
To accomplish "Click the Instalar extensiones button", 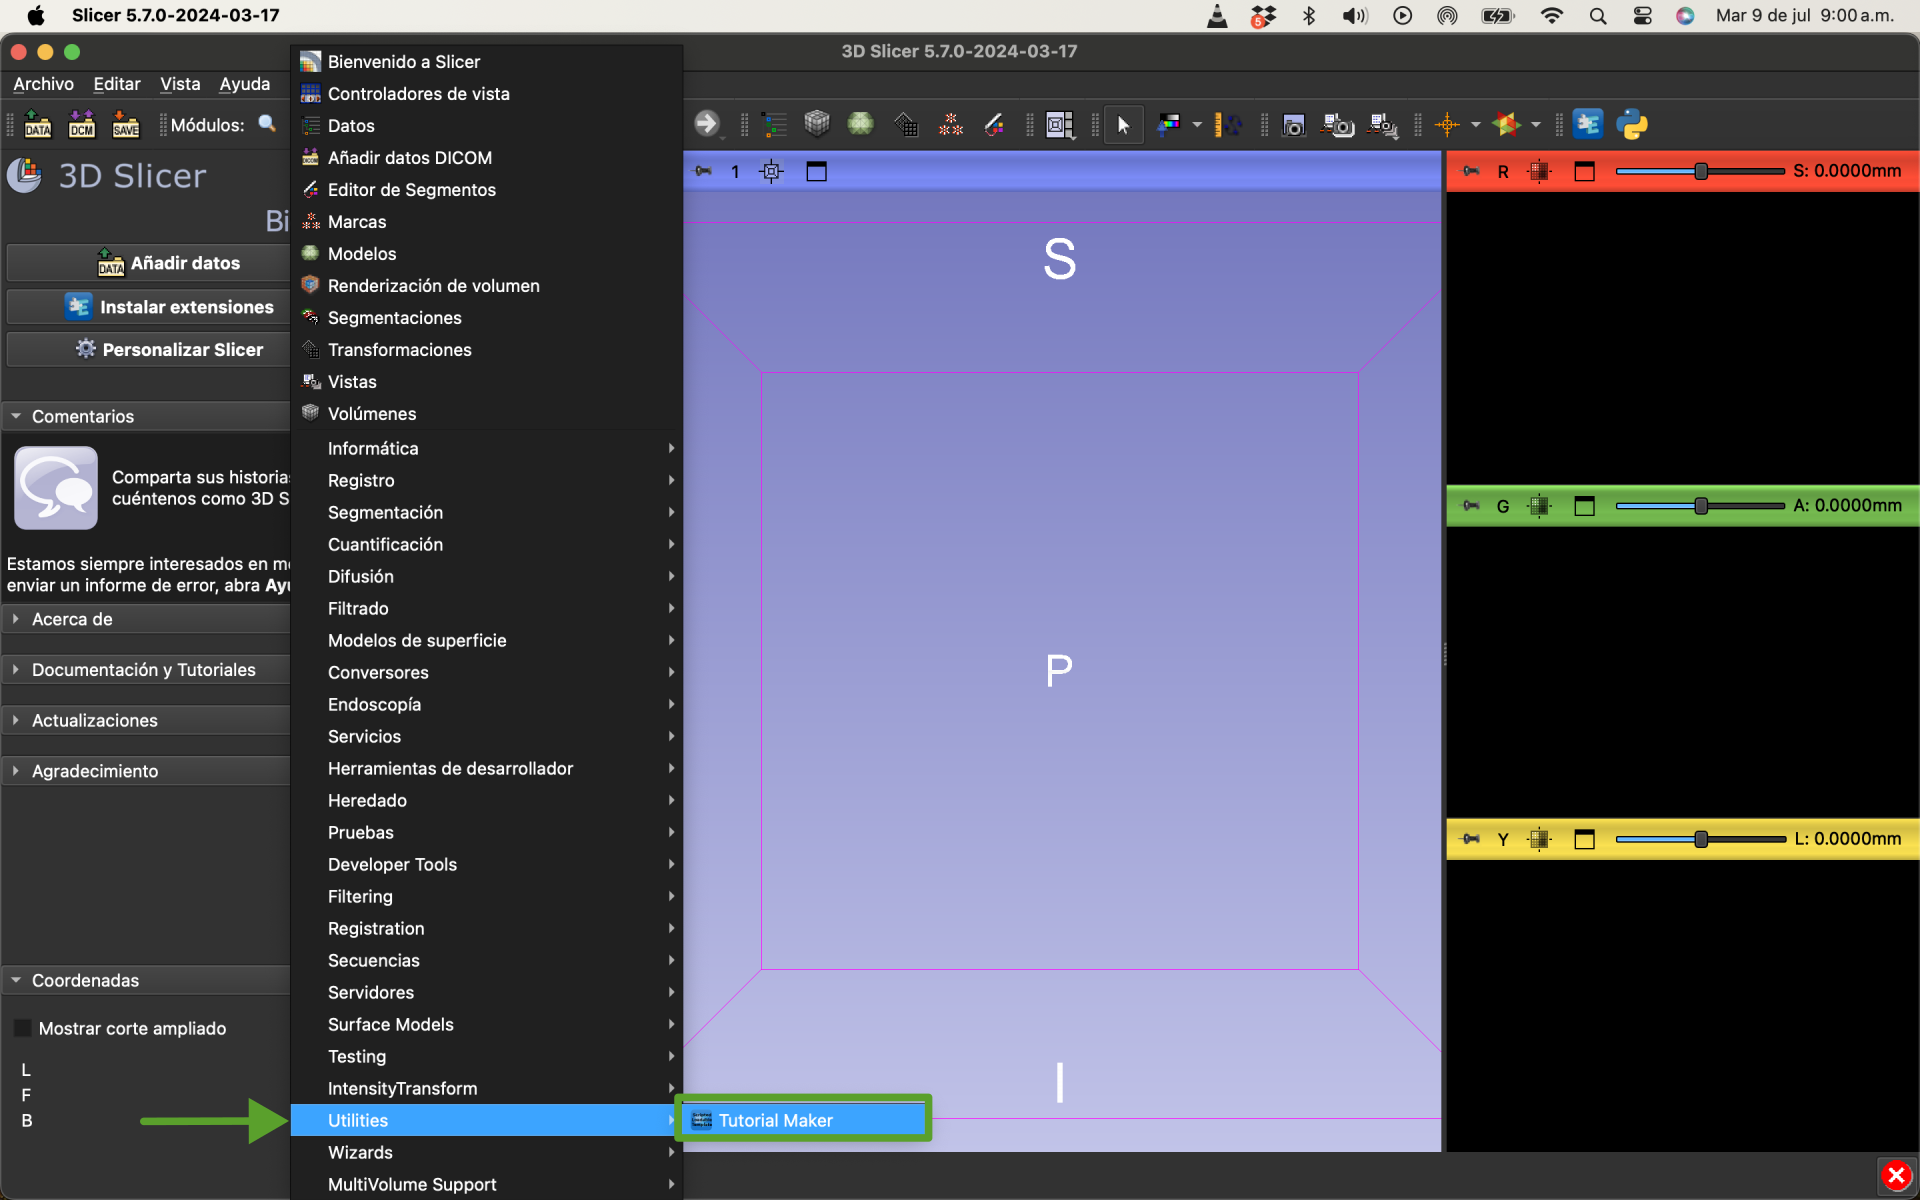I will click(x=148, y=306).
